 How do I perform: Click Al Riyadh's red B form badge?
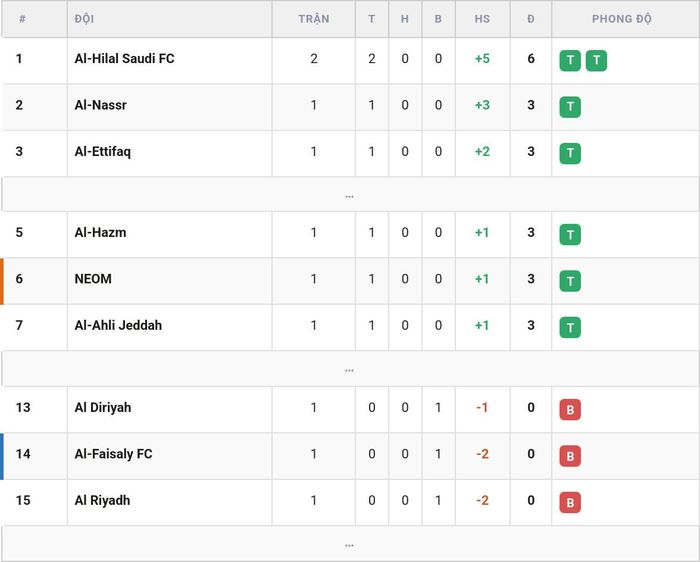(x=570, y=502)
